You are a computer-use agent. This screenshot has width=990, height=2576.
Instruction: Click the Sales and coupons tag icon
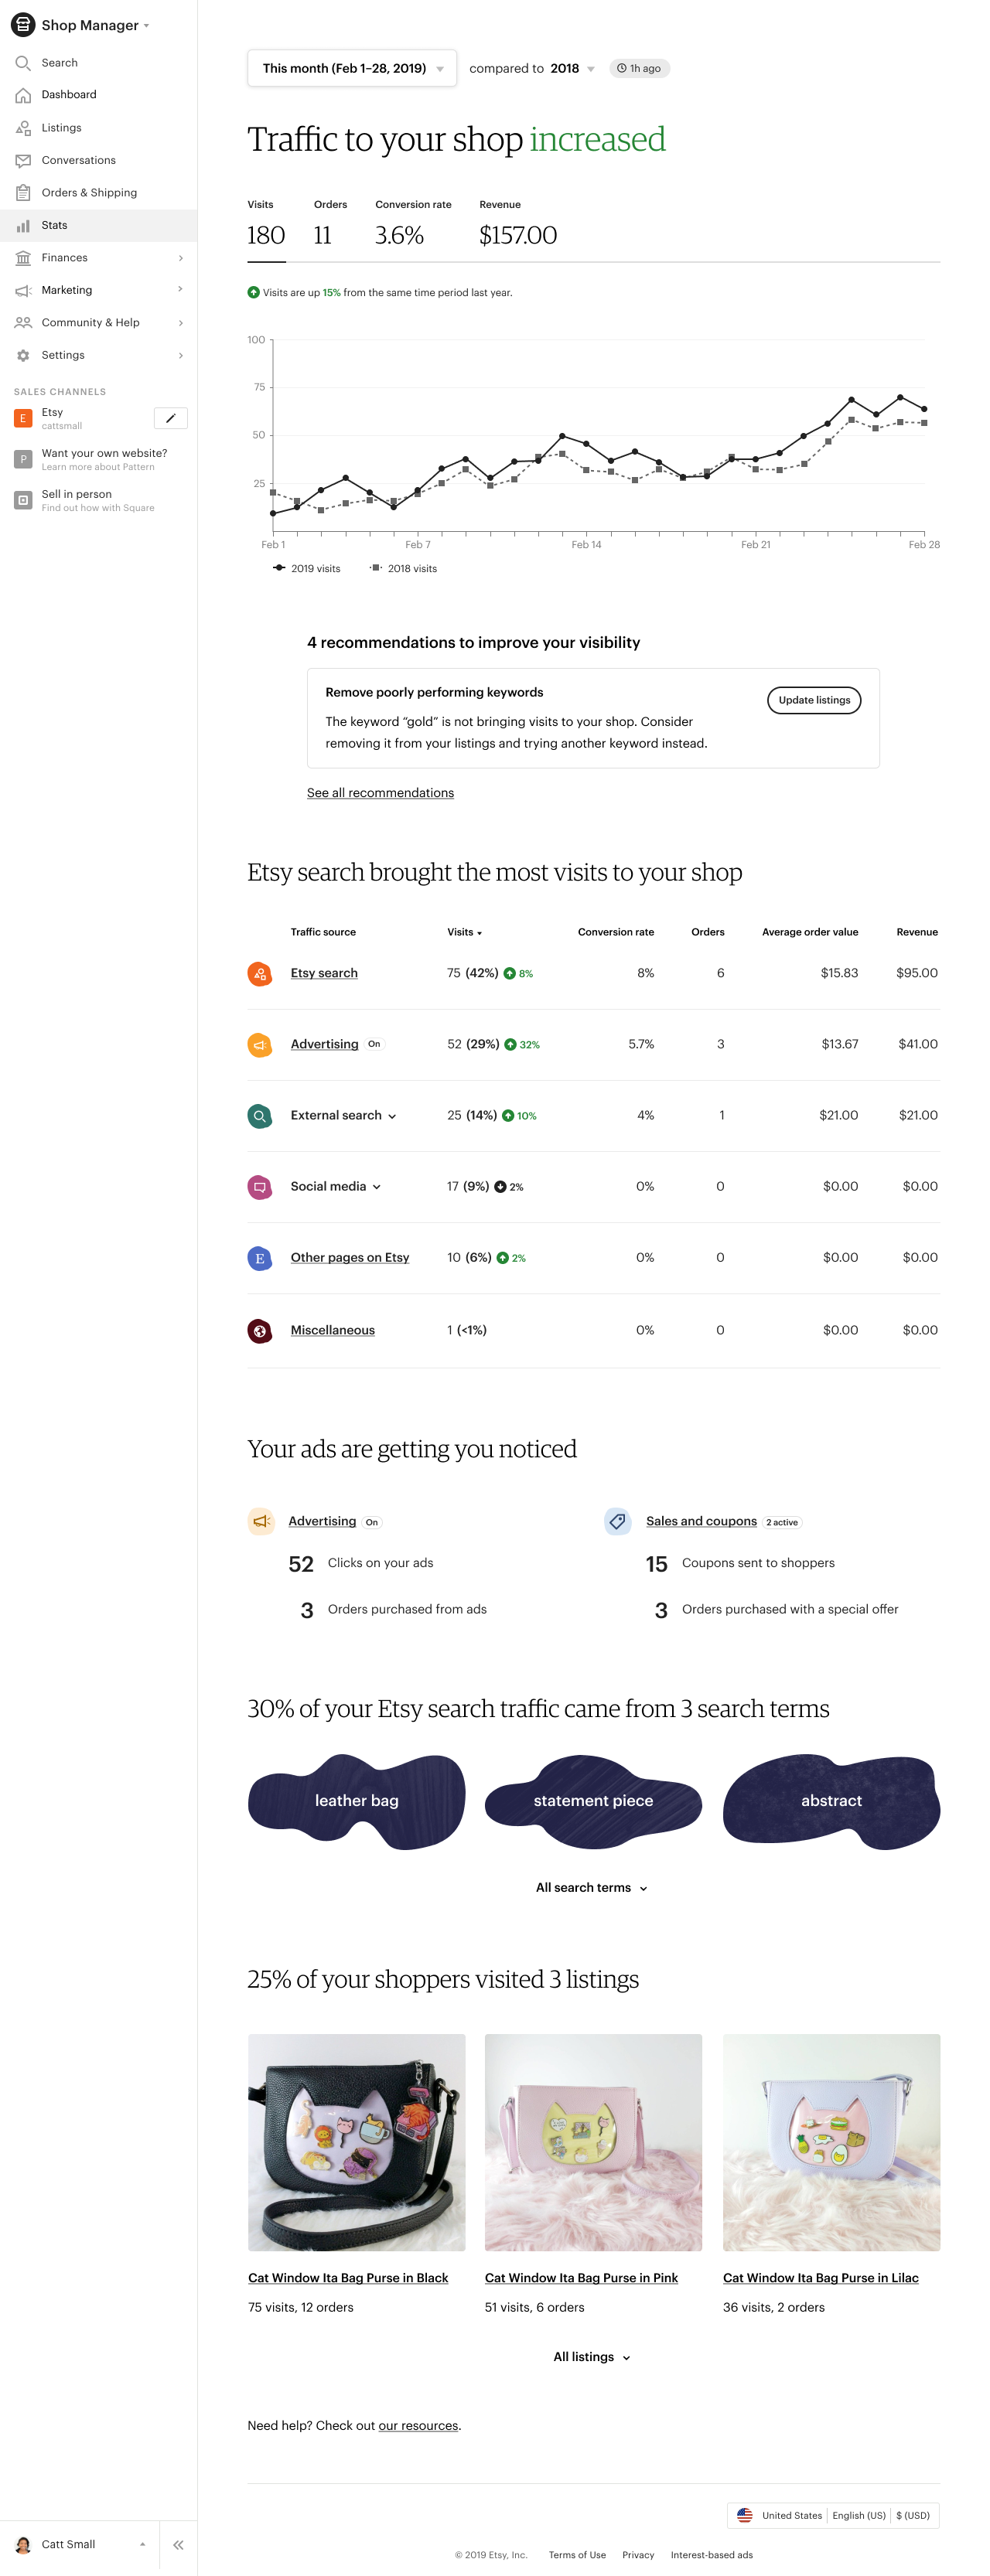tap(617, 1521)
